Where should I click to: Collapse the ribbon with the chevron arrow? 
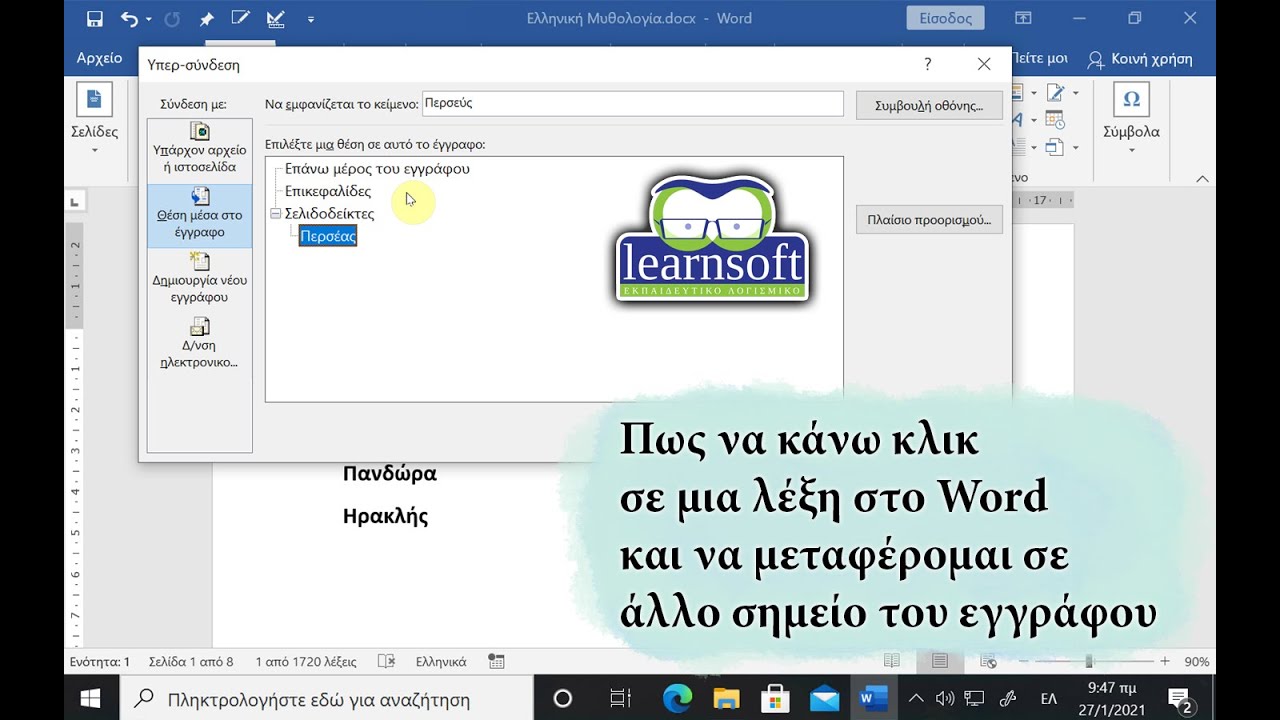click(1203, 178)
